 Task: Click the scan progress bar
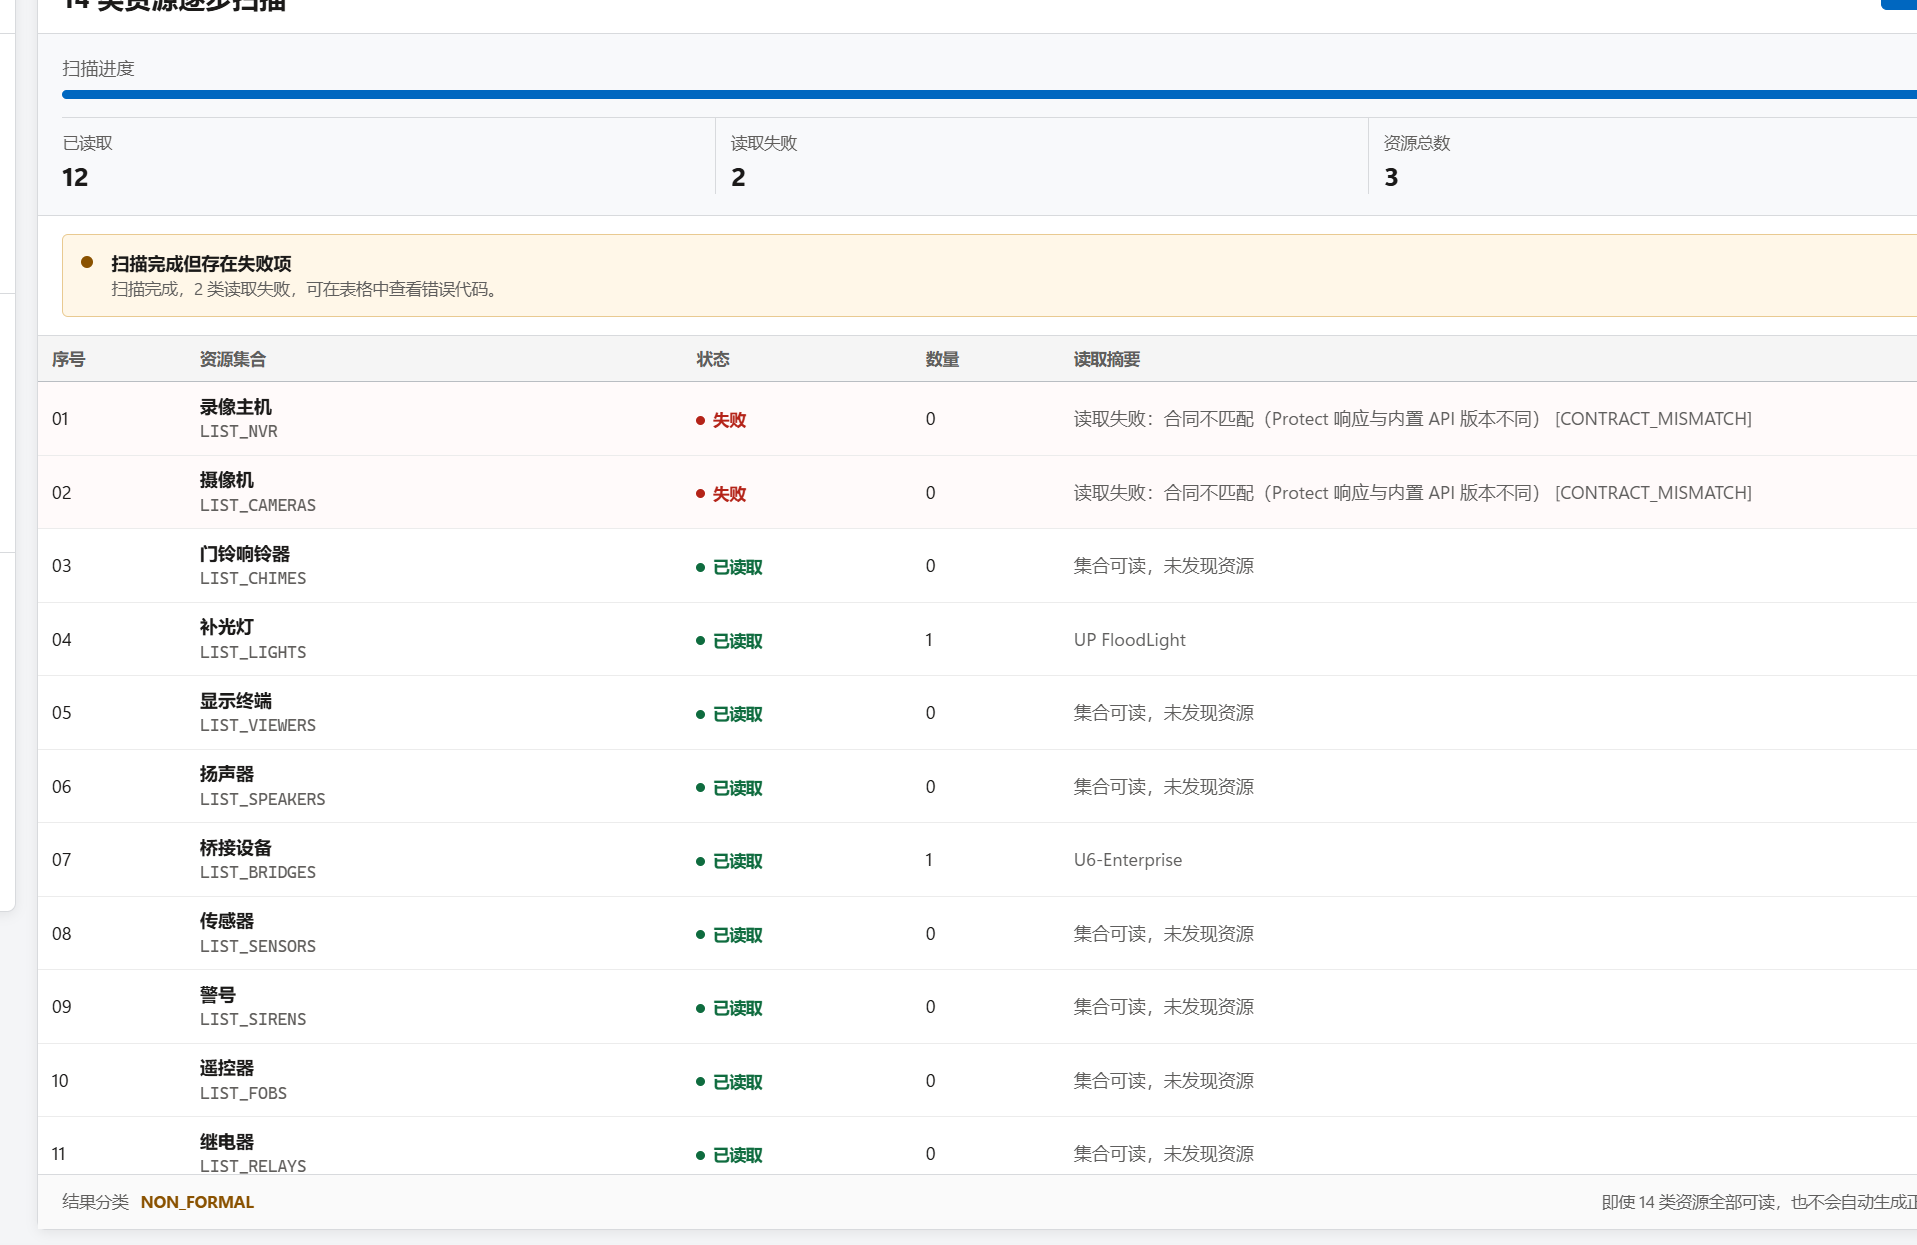click(989, 95)
